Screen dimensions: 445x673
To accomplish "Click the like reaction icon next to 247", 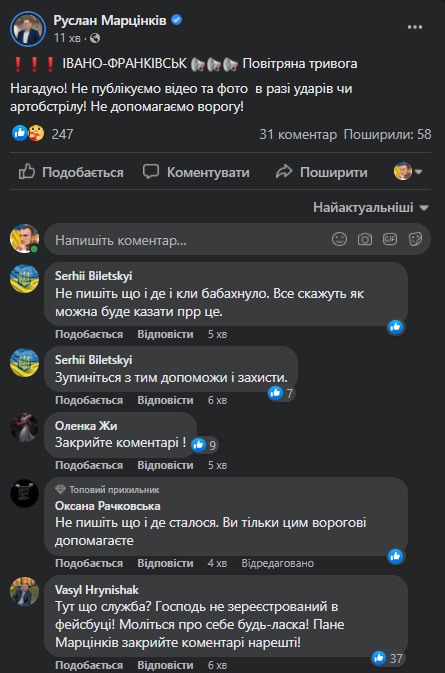I will 19,133.
